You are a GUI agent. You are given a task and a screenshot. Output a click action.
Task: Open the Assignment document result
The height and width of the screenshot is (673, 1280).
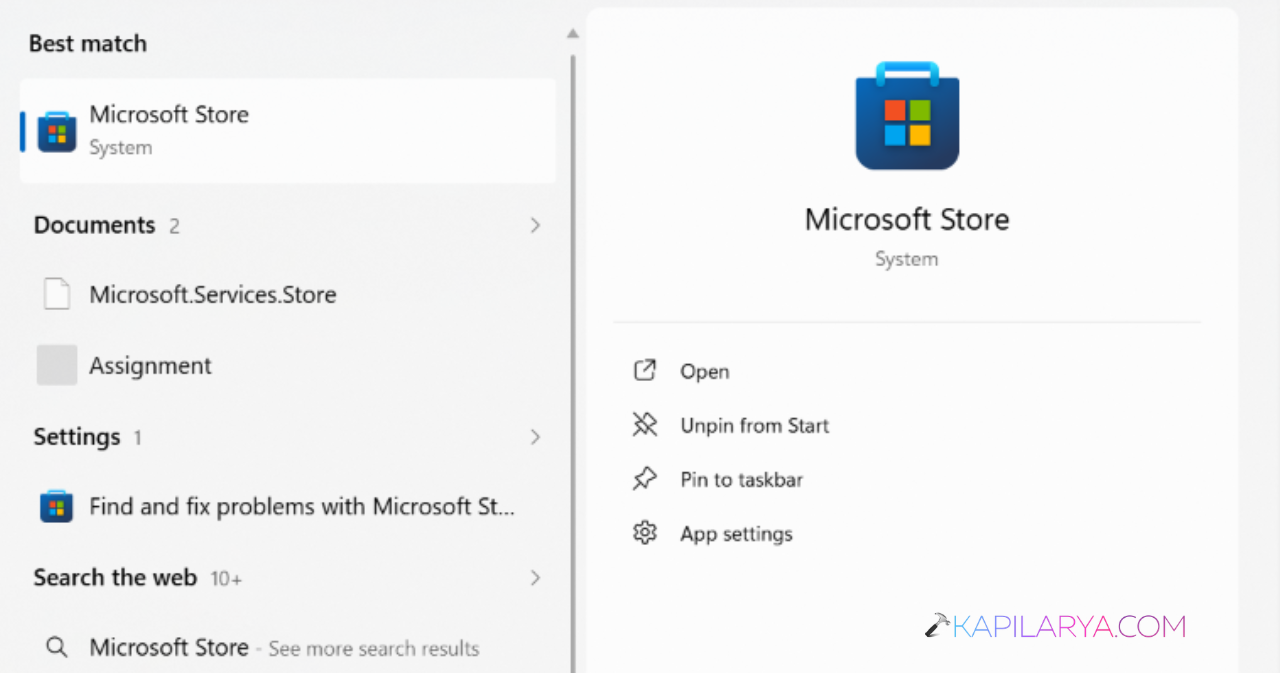click(287, 365)
